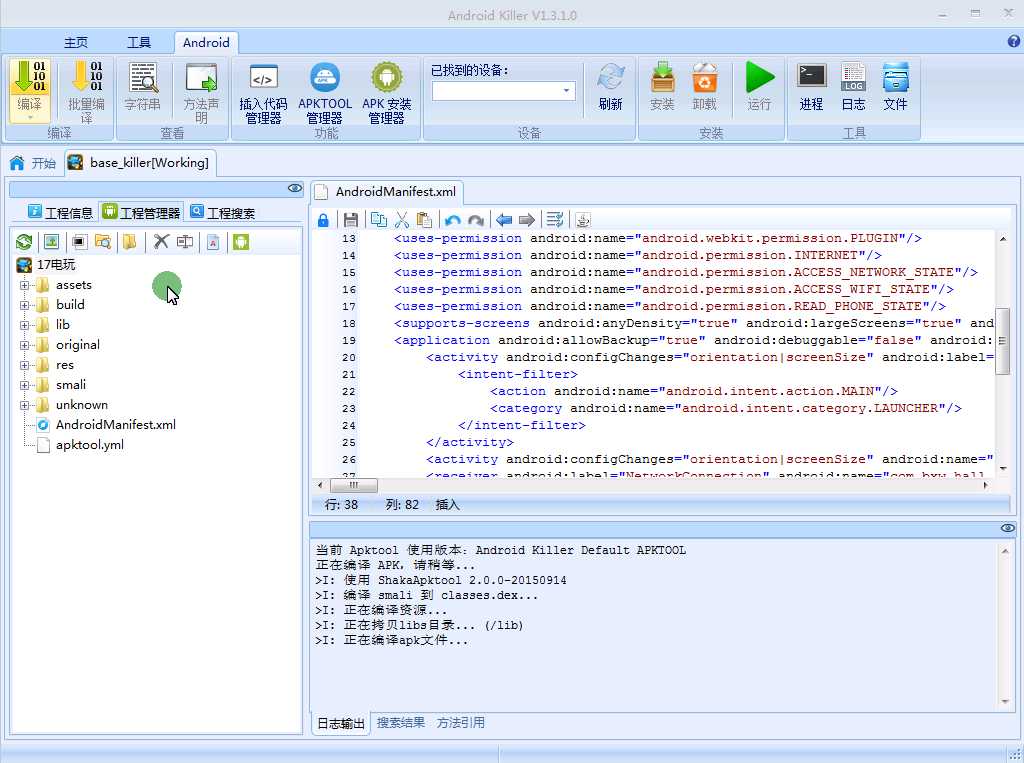
Task: Navigate forward with gray right arrow
Action: 527,220
